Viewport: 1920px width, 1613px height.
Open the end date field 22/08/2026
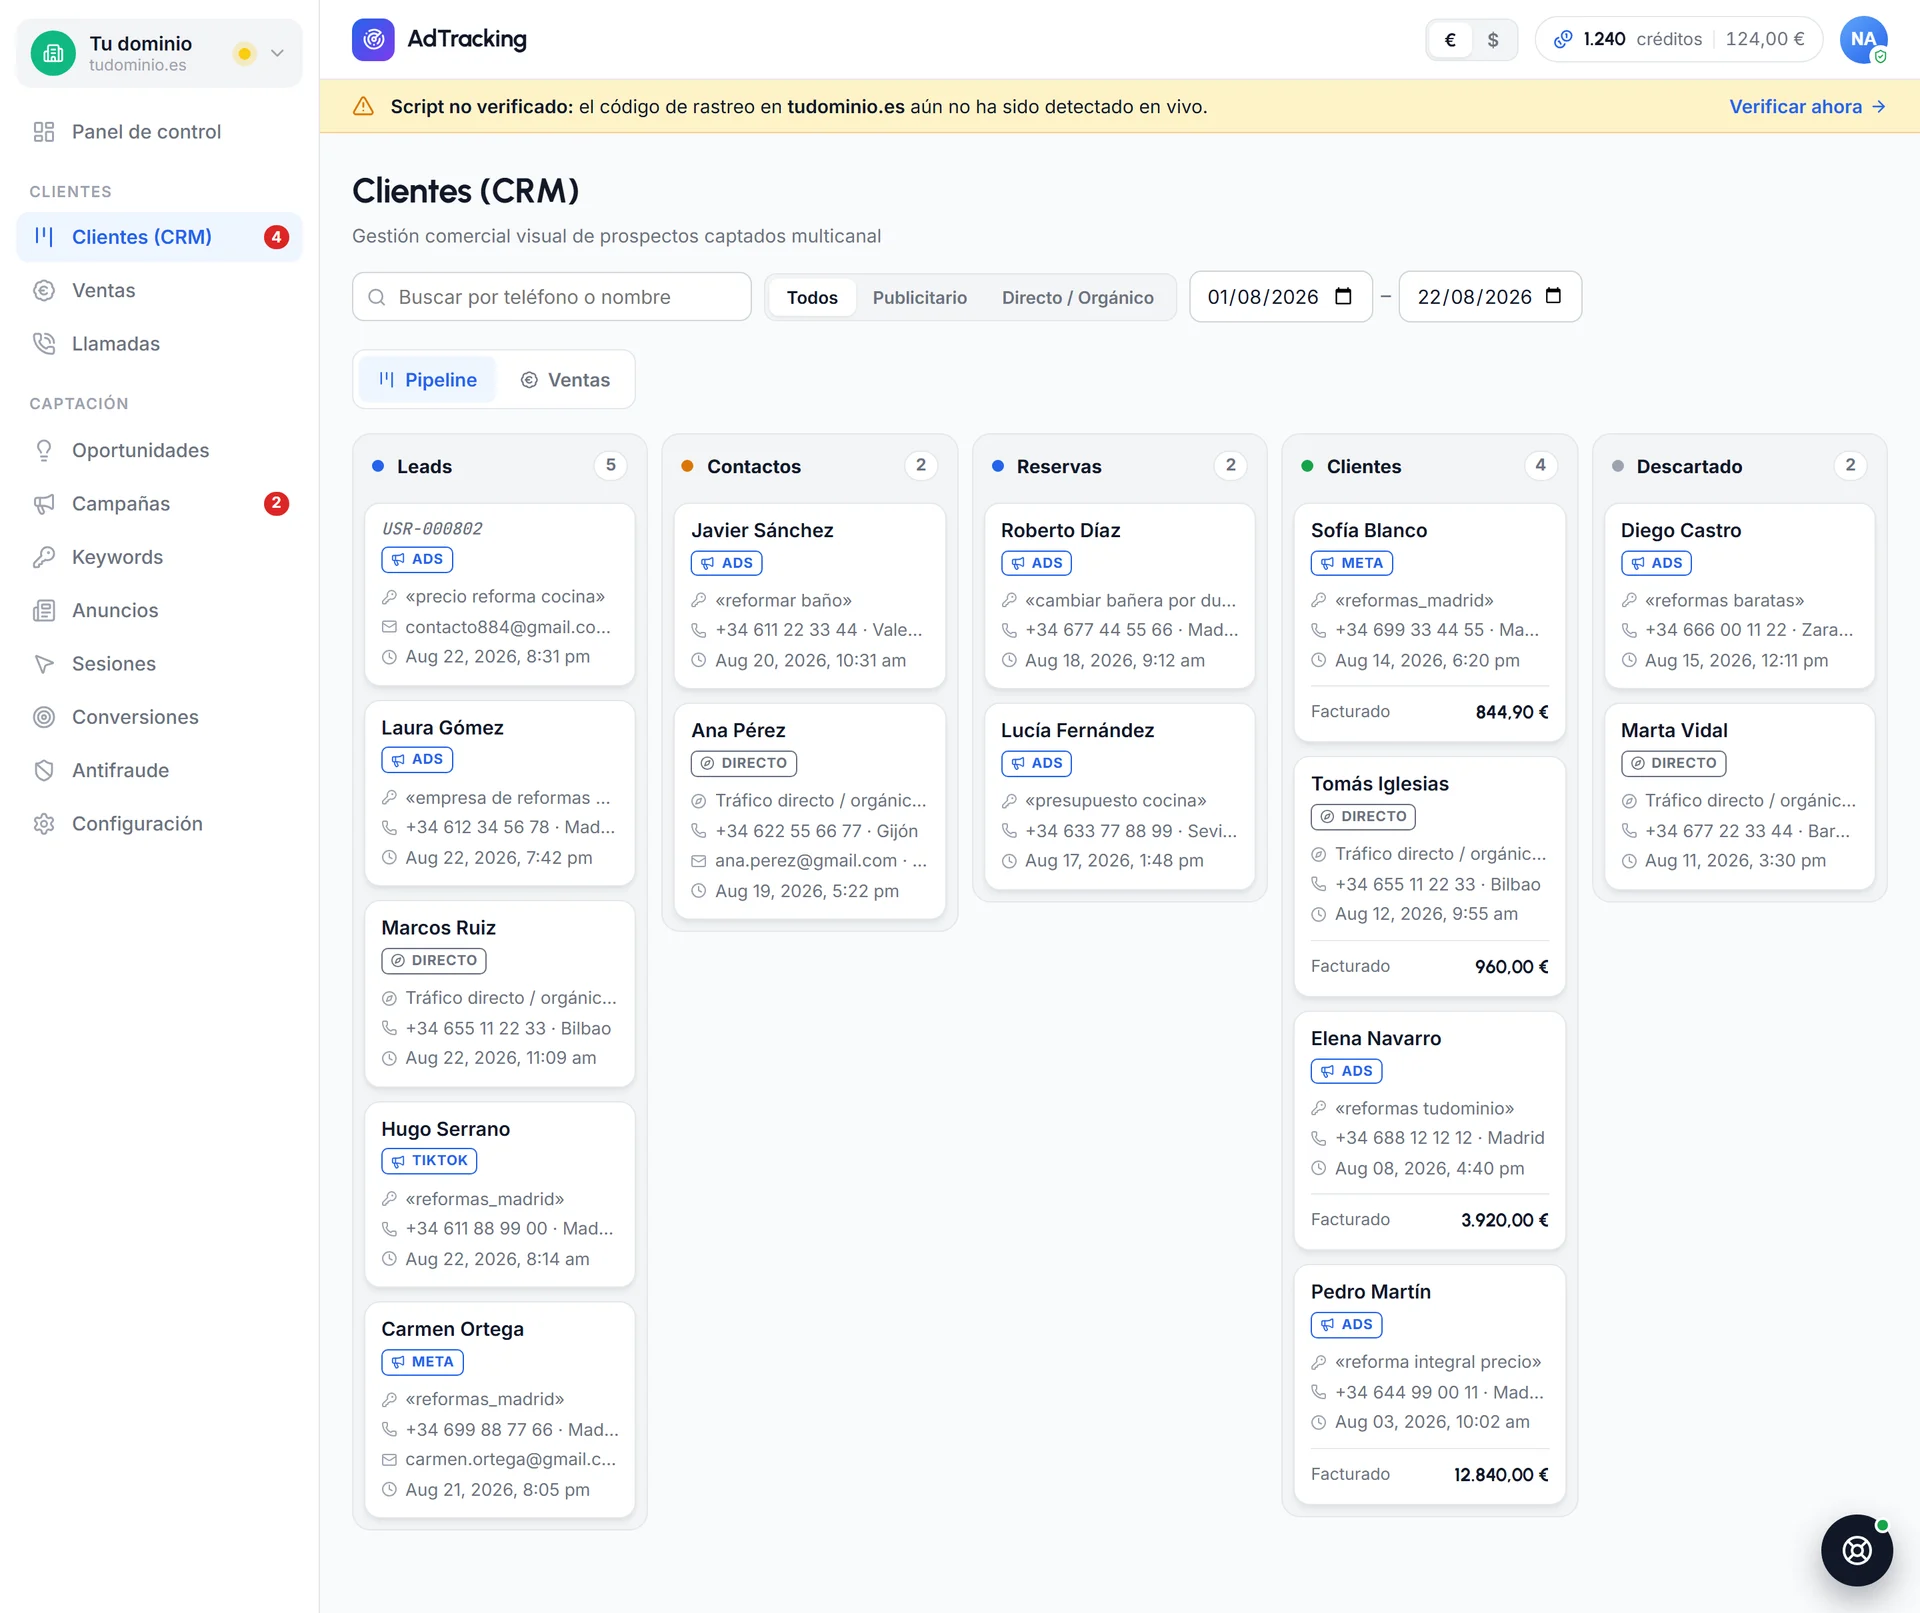coord(1490,296)
